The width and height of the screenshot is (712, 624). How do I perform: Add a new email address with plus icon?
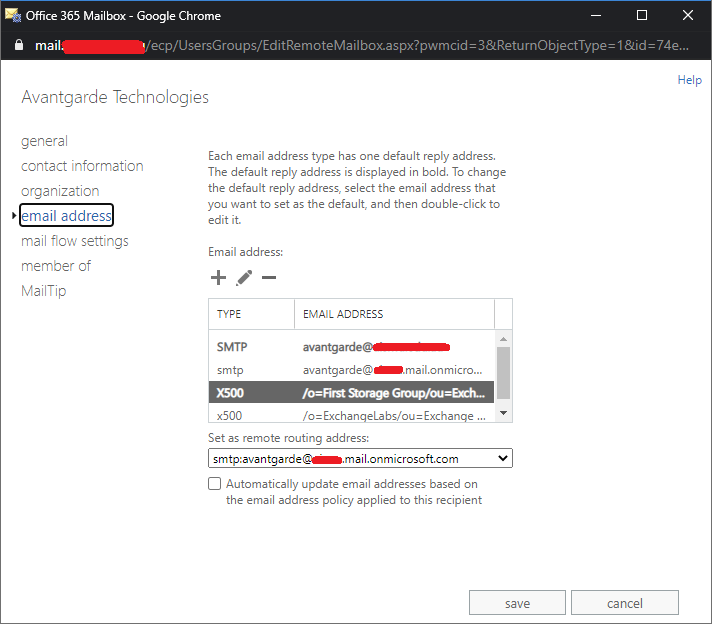coord(218,277)
